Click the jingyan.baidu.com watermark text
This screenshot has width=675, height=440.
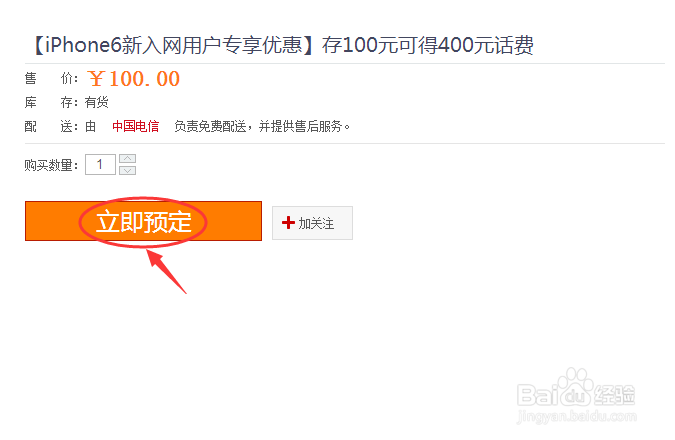tap(577, 417)
